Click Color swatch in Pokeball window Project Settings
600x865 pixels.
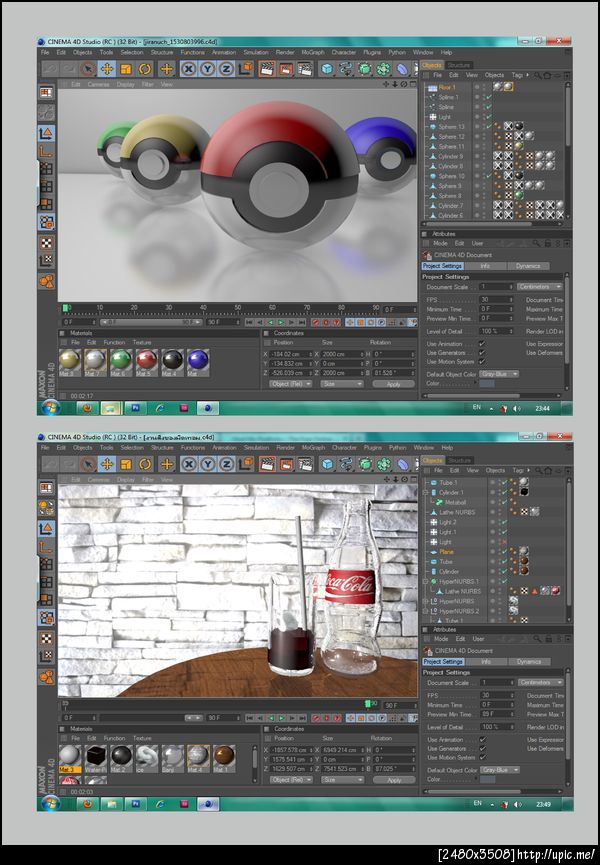(487, 383)
